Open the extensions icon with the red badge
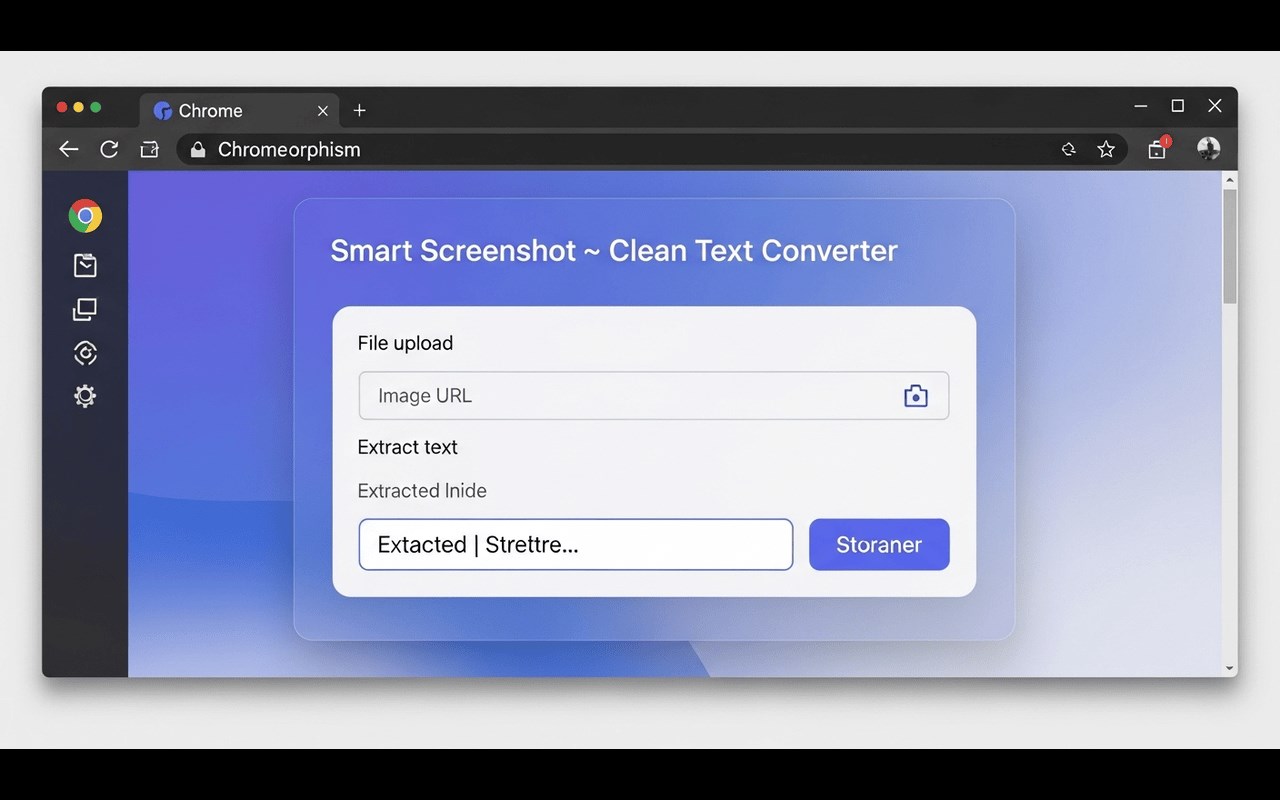This screenshot has height=800, width=1280. [x=1156, y=149]
